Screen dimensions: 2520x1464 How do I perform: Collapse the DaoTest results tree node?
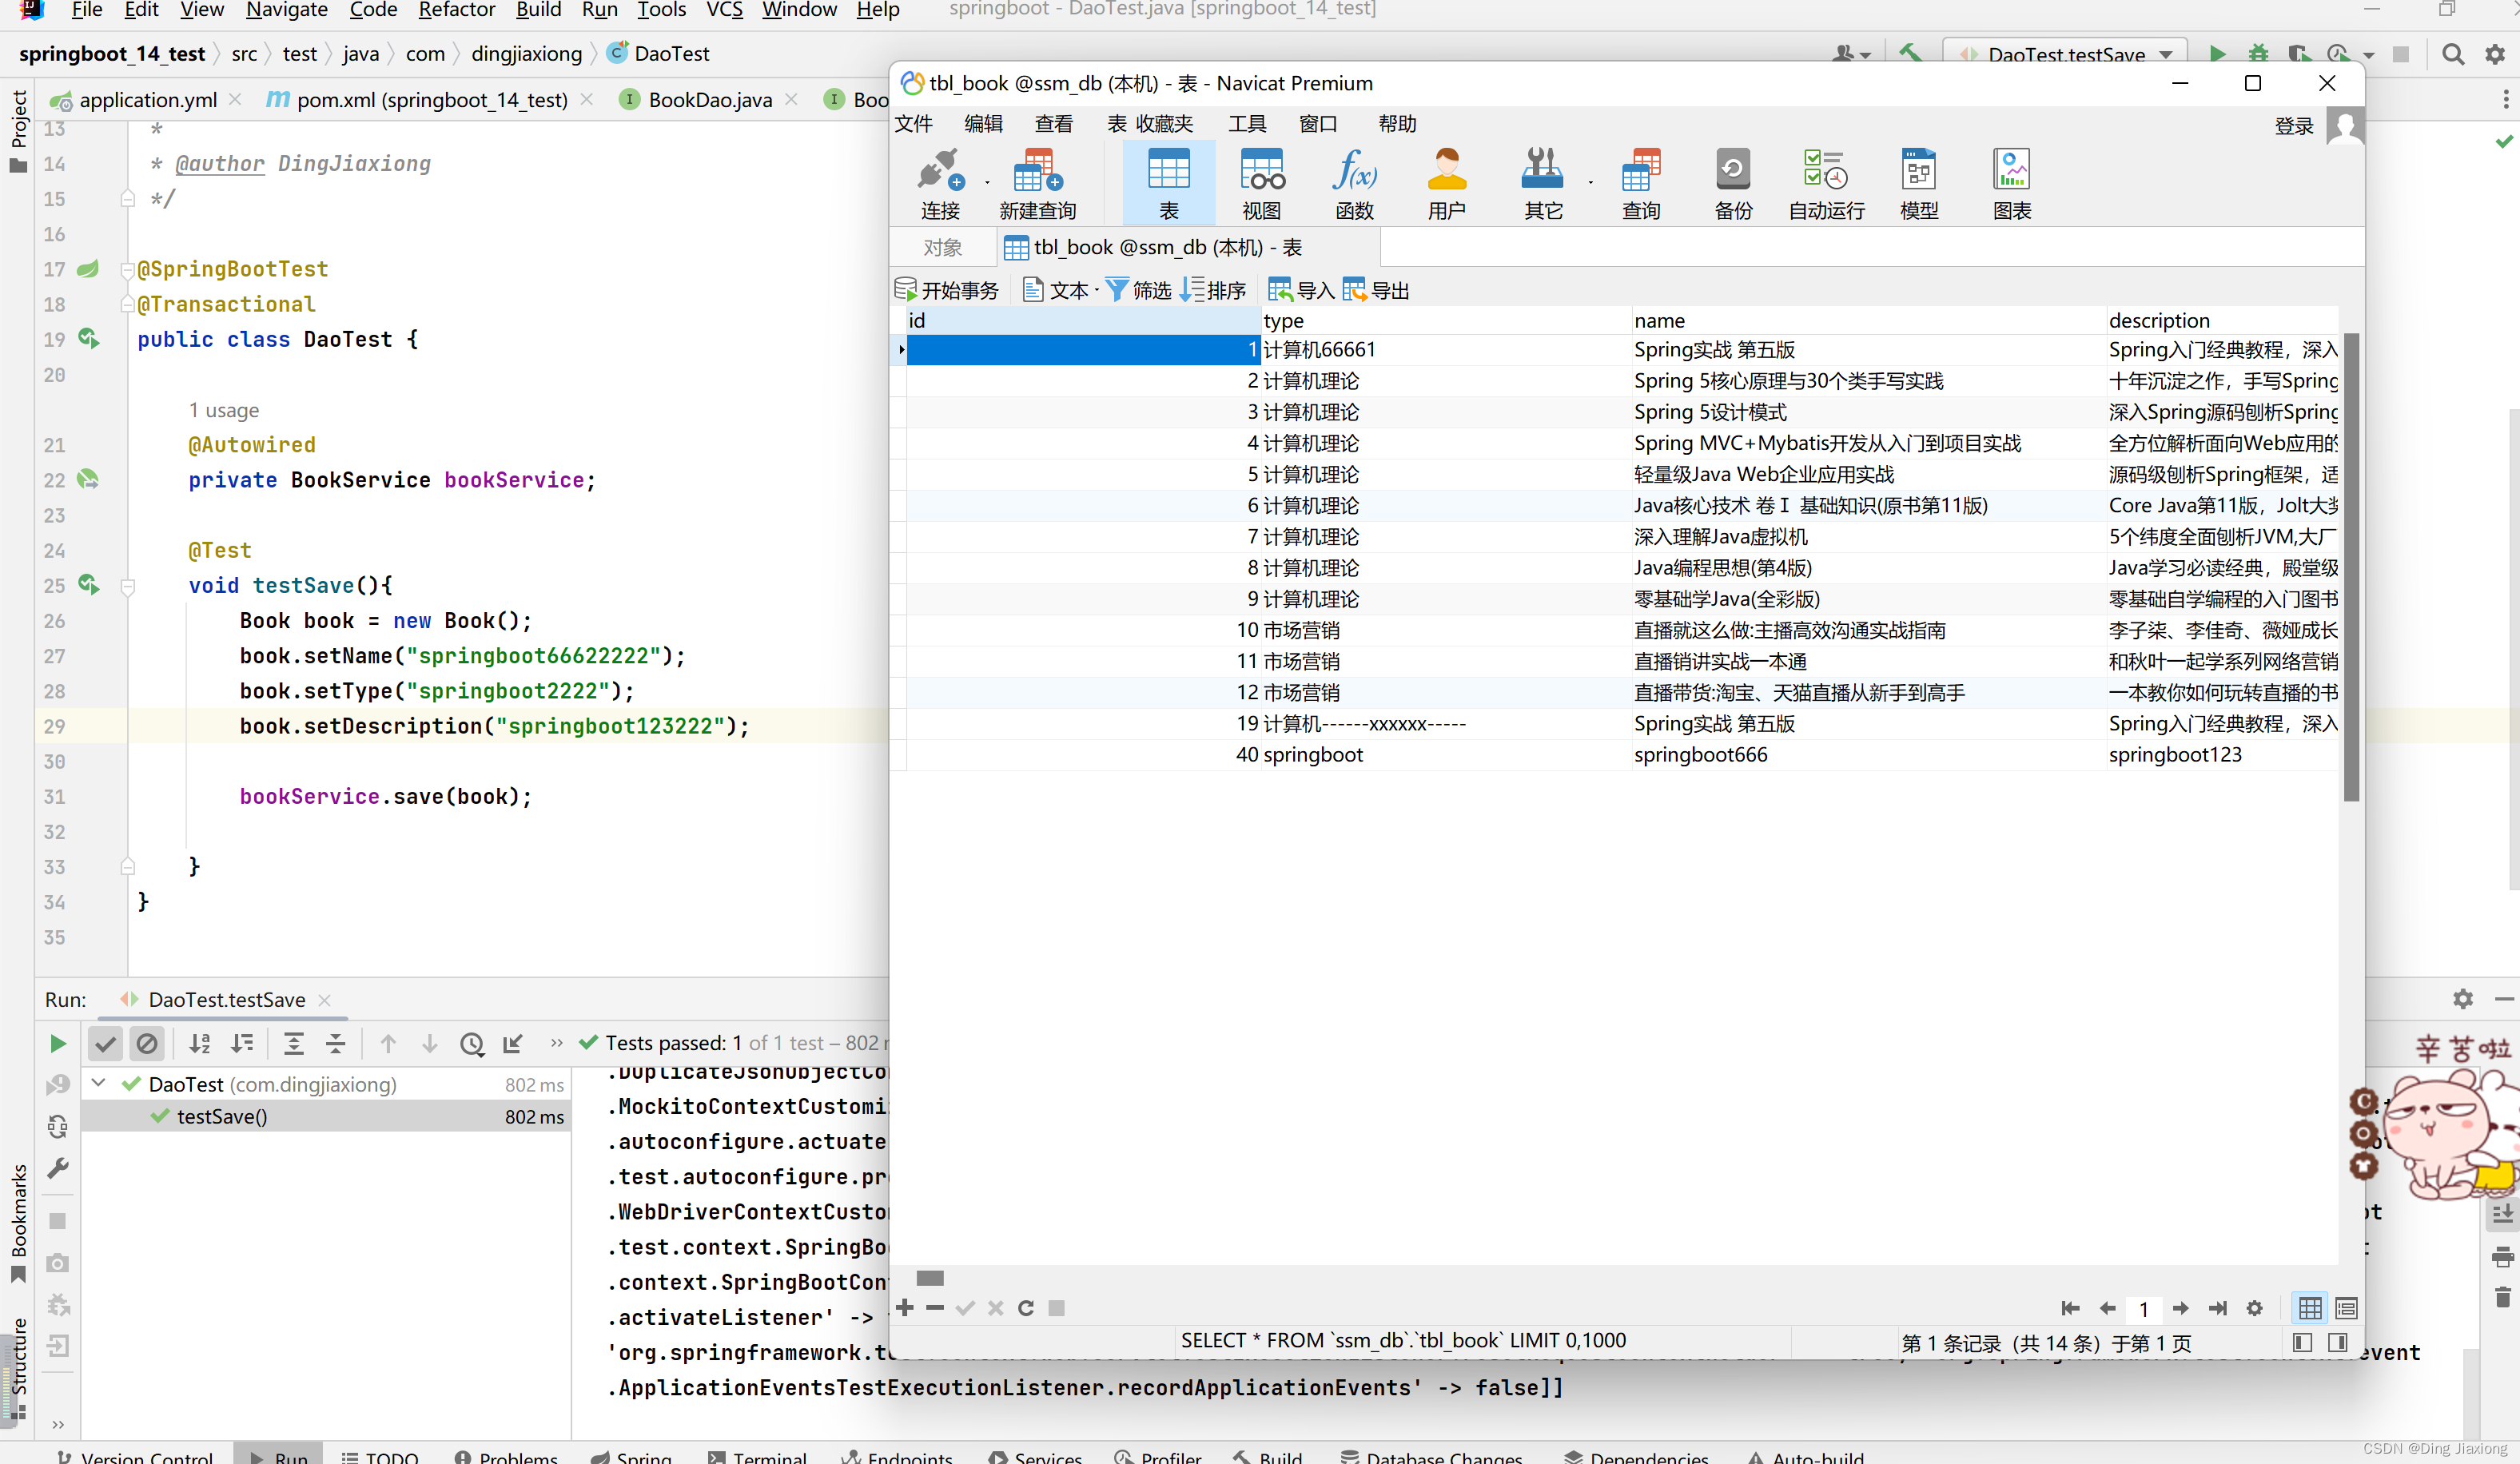click(99, 1083)
